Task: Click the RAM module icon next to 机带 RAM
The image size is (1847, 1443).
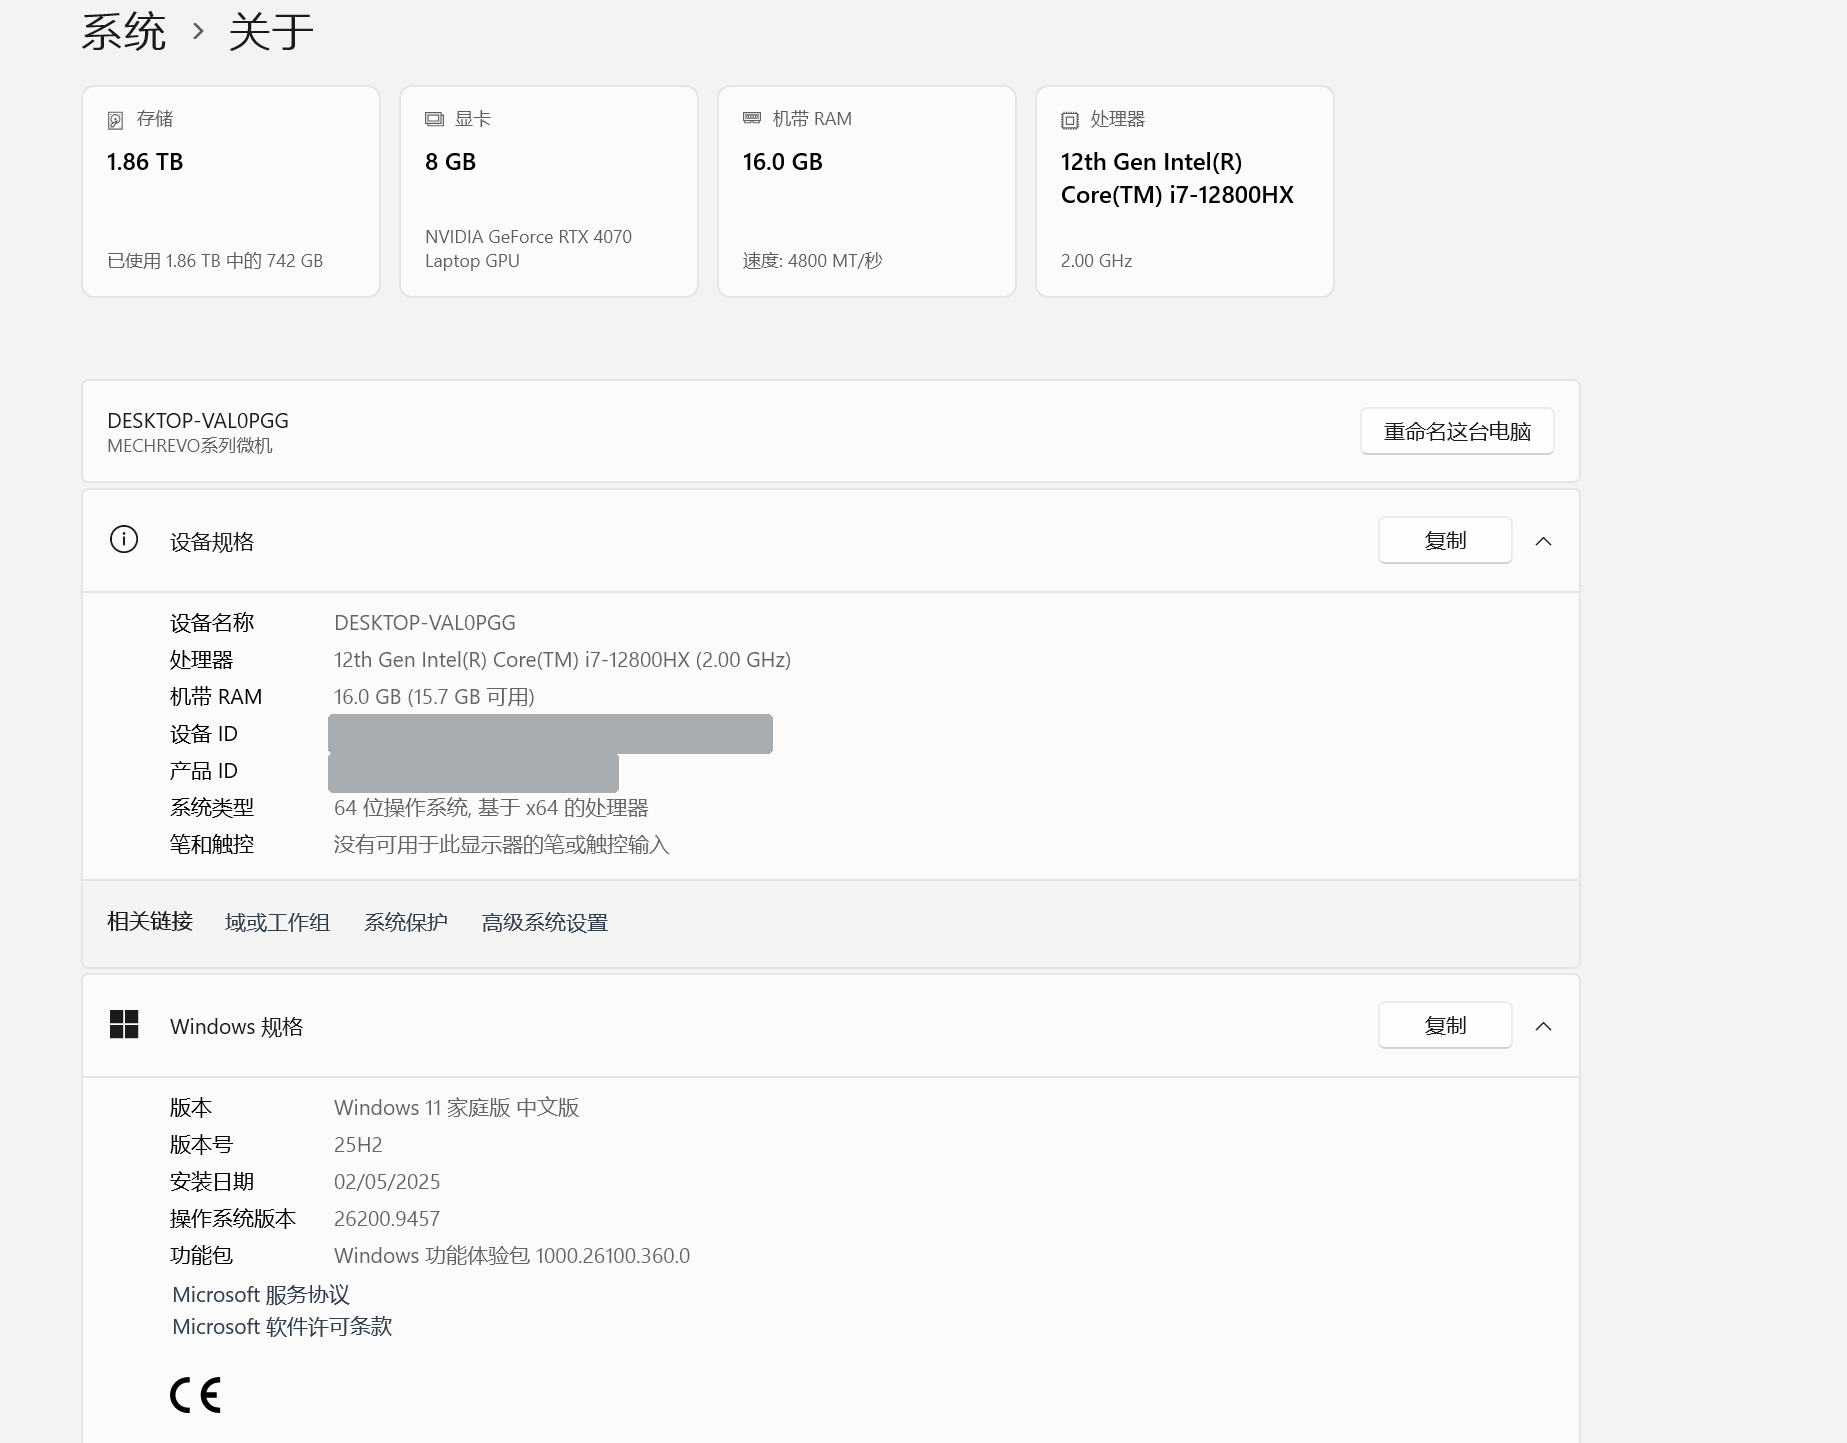Action: point(752,118)
